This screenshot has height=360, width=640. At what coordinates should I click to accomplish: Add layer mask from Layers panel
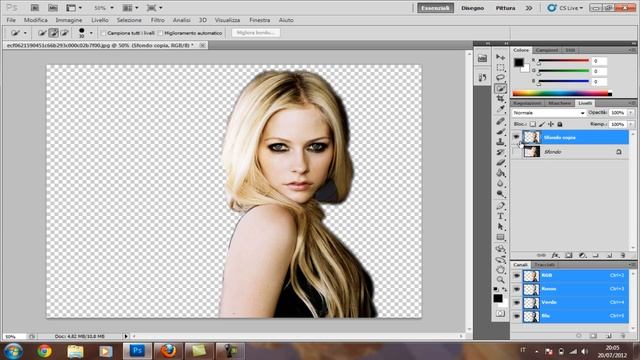pos(569,256)
